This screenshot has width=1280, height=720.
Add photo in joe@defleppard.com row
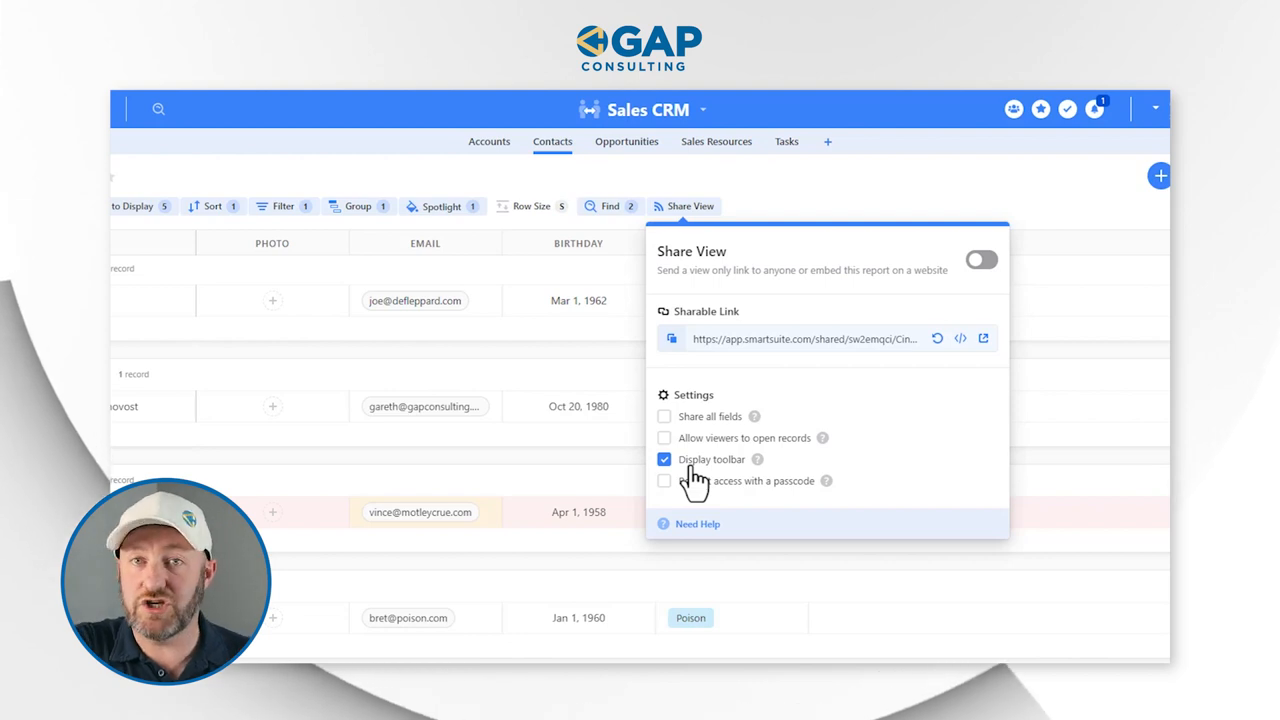(272, 301)
